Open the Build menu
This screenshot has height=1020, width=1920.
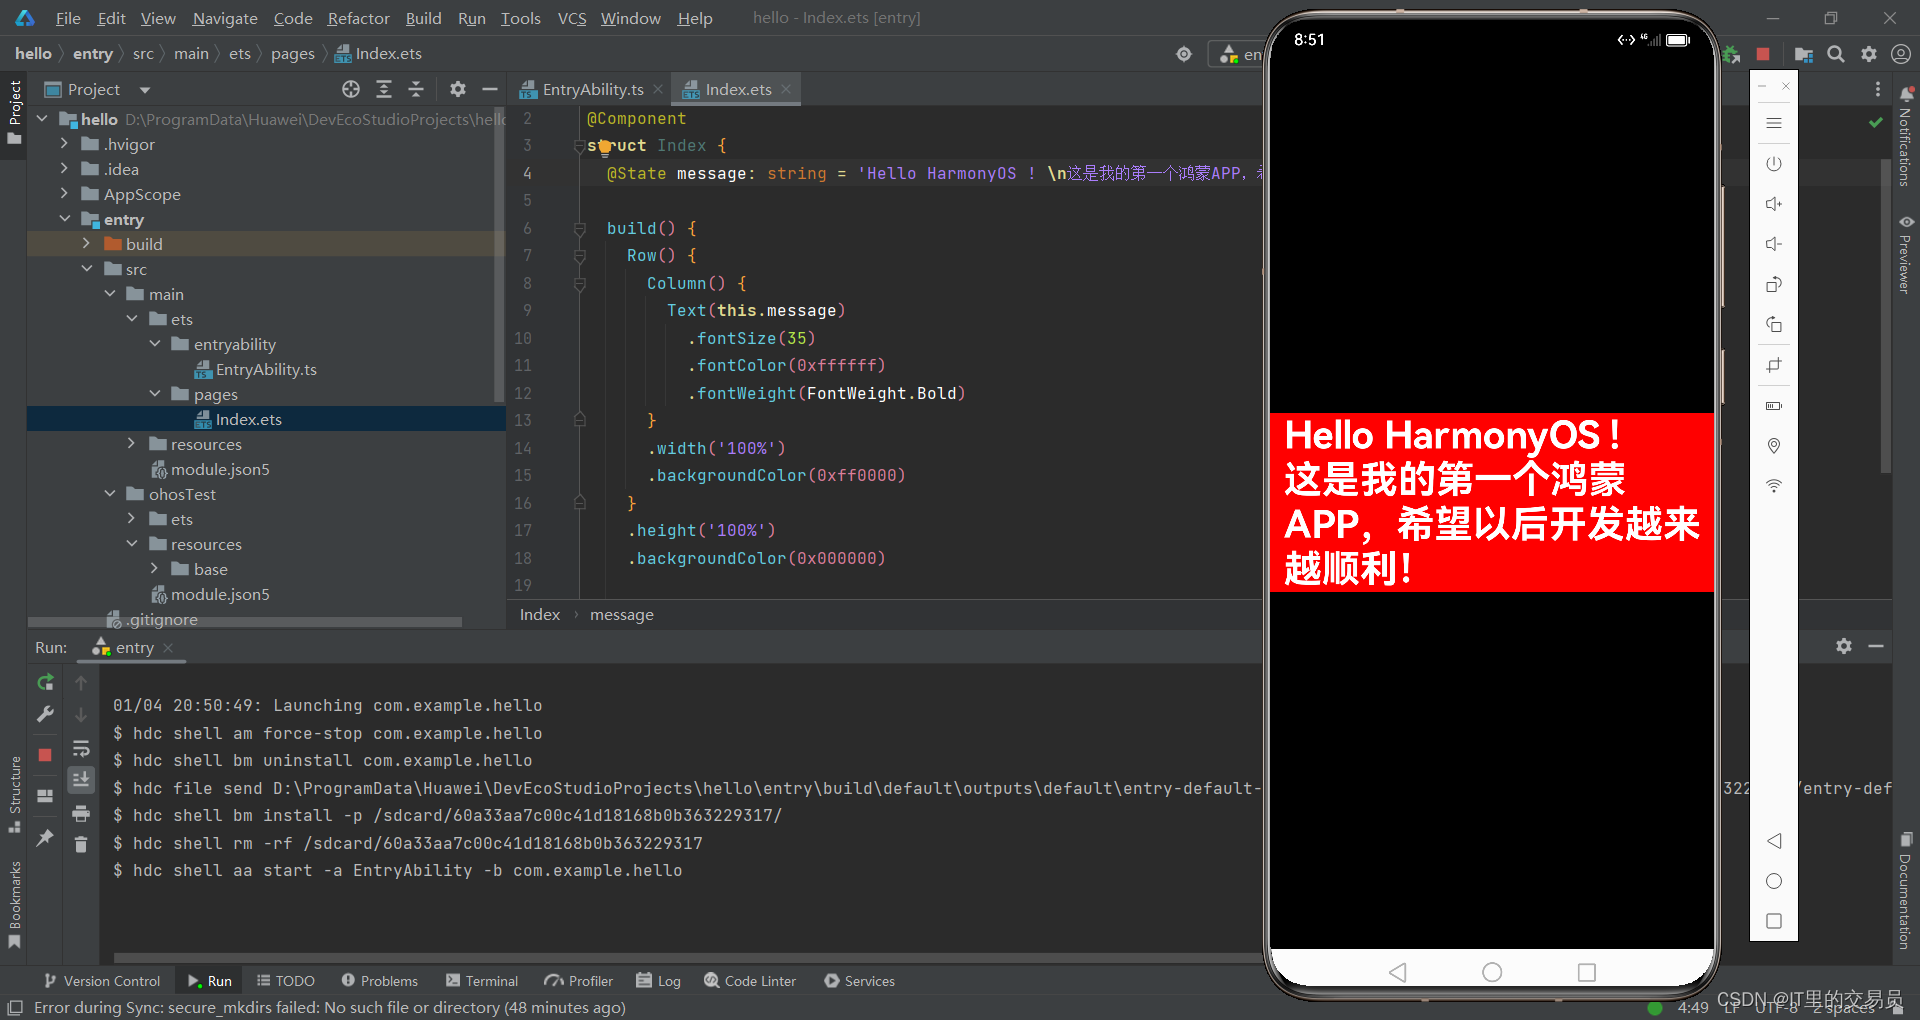[423, 18]
